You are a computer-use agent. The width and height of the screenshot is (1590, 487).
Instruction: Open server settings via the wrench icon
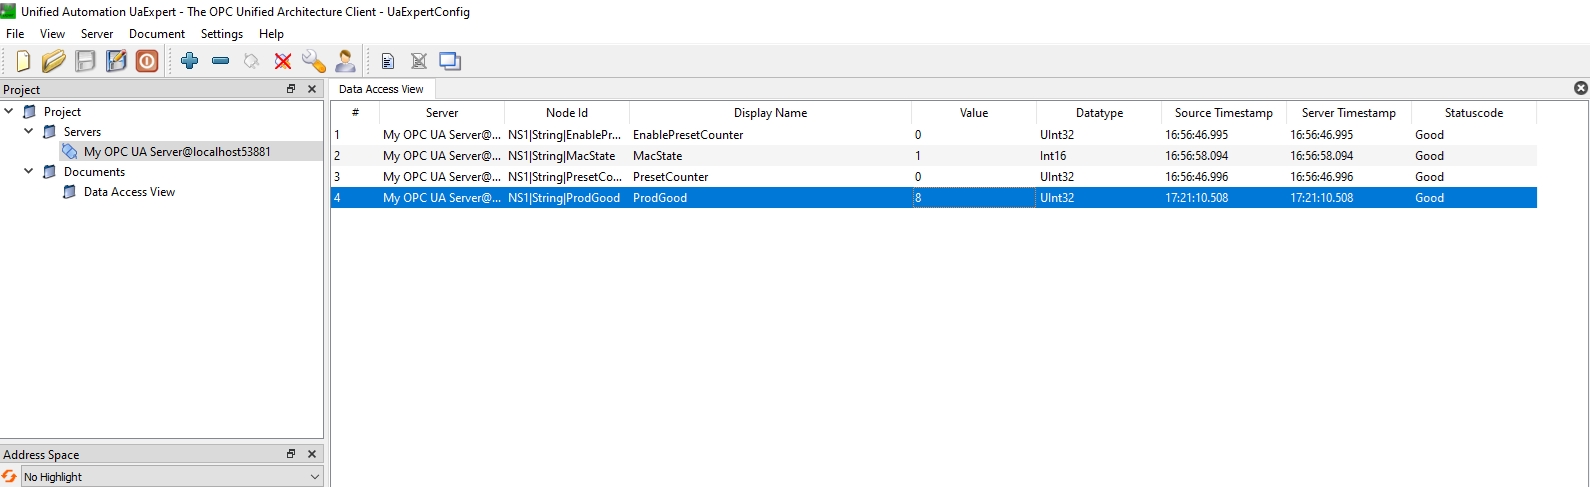(x=314, y=61)
